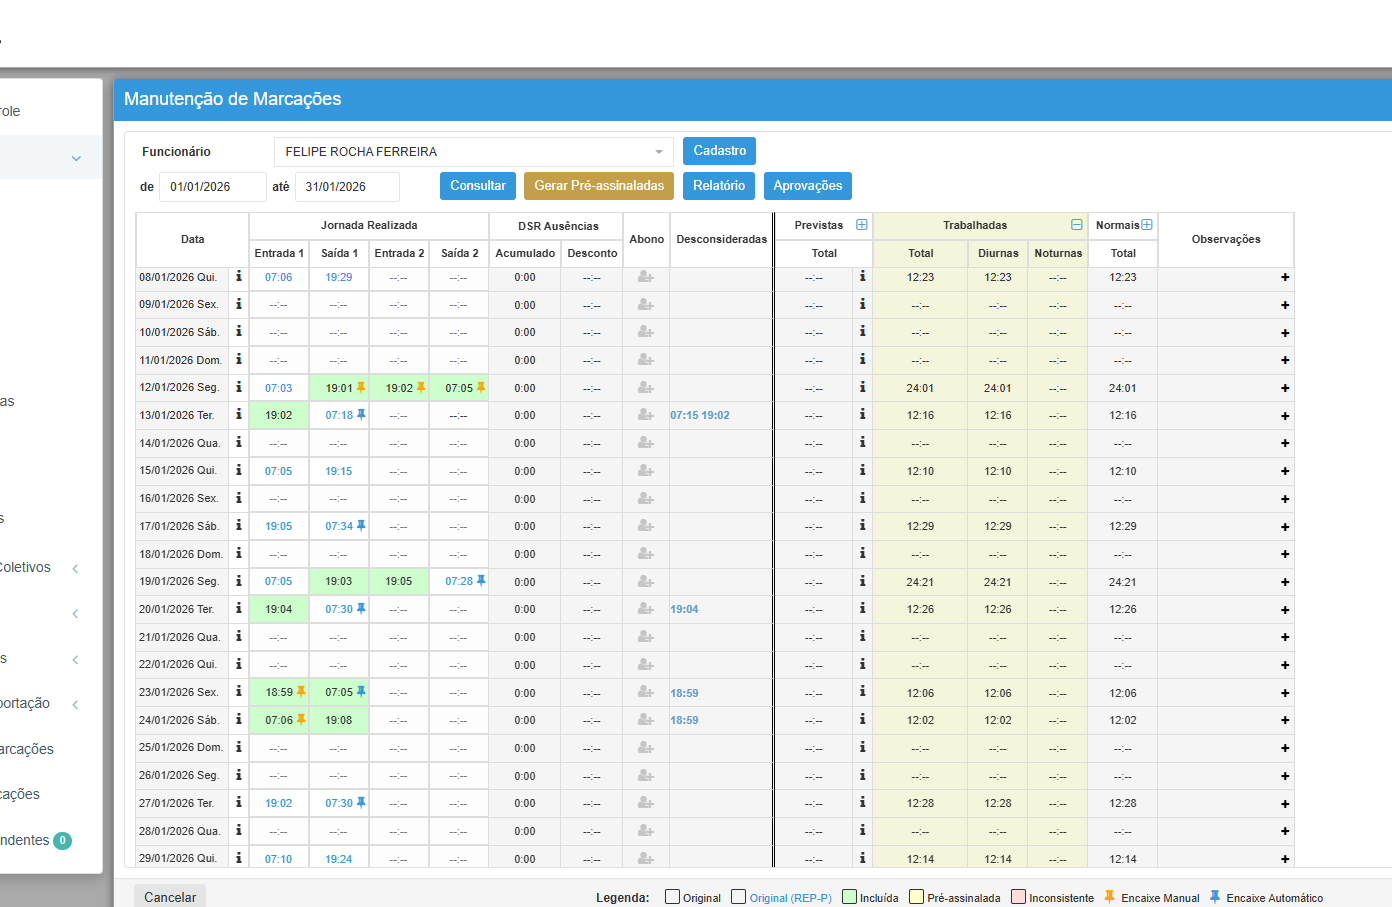Image resolution: width=1392 pixels, height=907 pixels.
Task: Click the start date field 01/01/2026
Action: pyautogui.click(x=213, y=187)
